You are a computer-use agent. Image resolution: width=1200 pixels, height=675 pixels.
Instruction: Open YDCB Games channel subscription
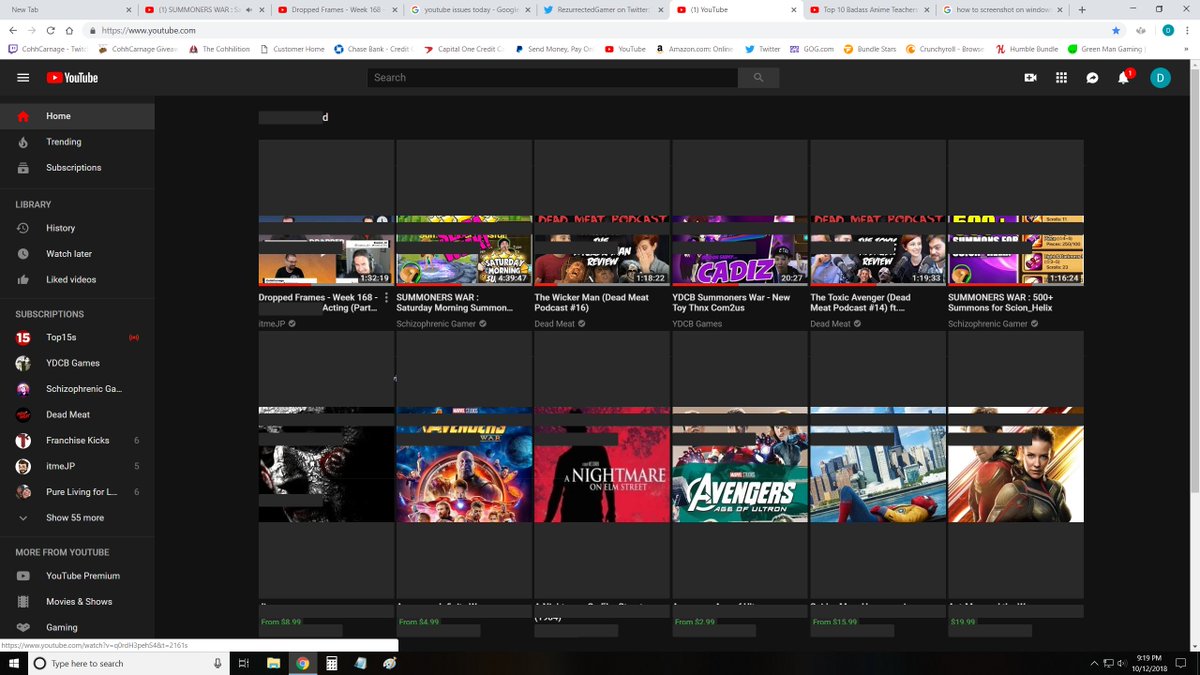(x=77, y=363)
